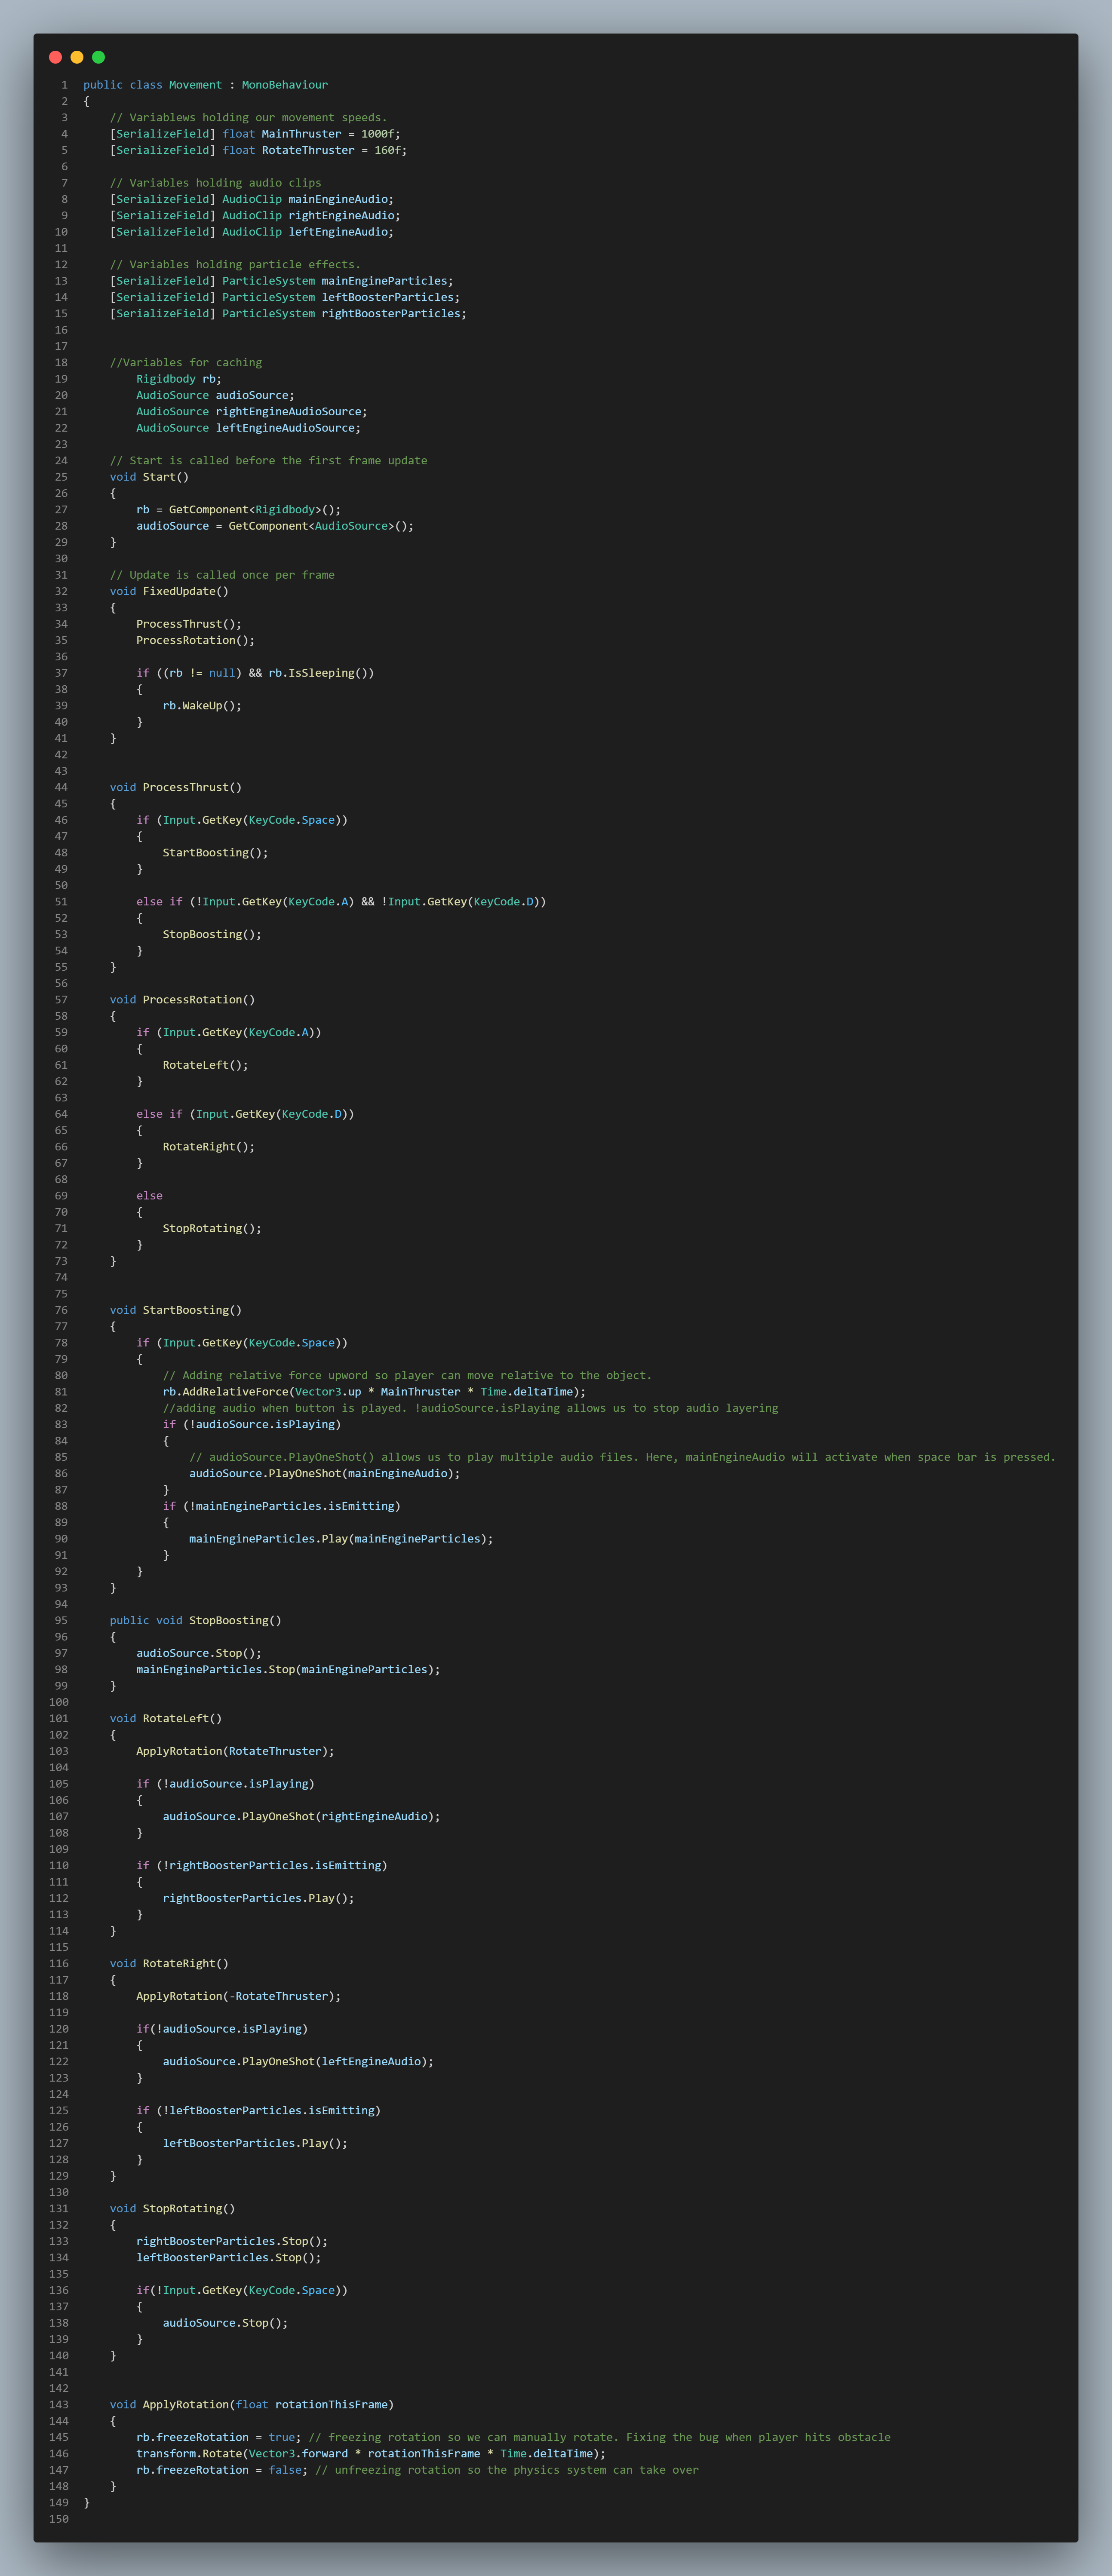Click the 'StopBoosting();' call statement
The image size is (1112, 2576).
click(212, 935)
